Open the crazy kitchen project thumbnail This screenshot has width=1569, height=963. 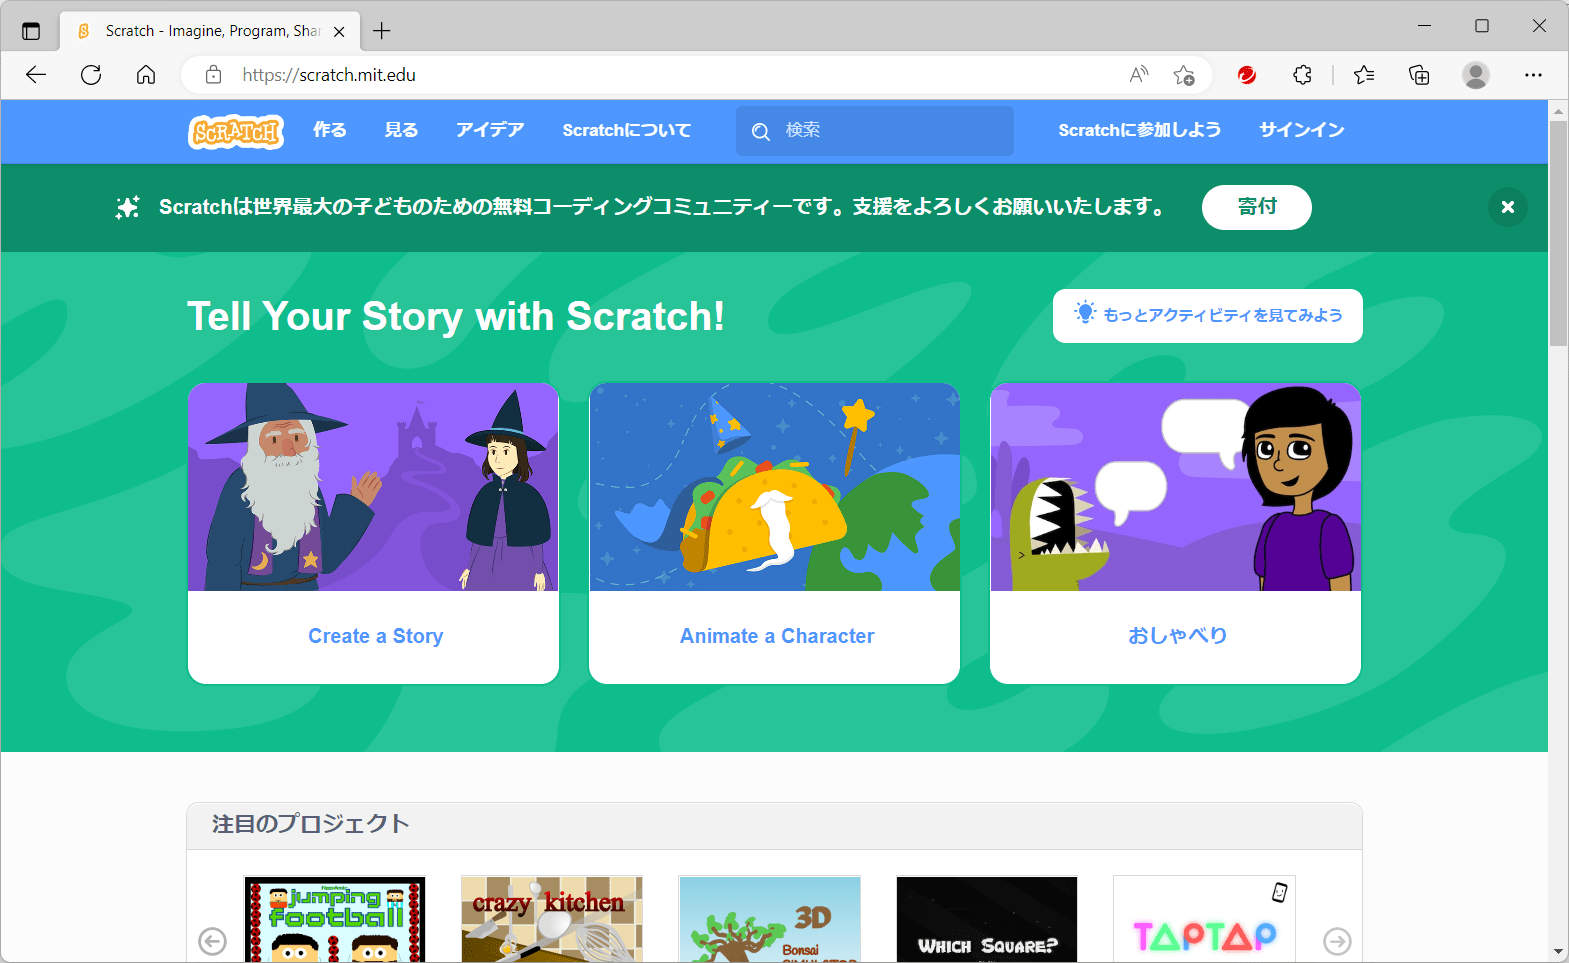[551, 919]
